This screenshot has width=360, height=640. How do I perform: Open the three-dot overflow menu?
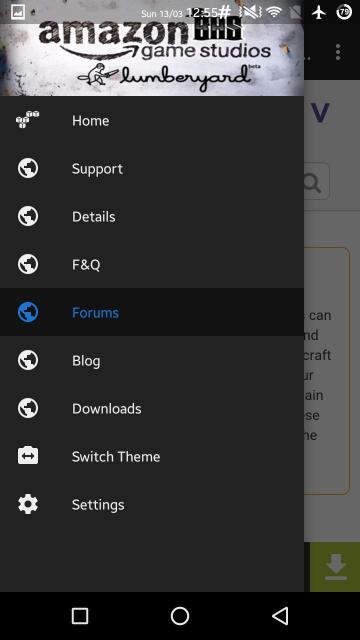pos(338,52)
